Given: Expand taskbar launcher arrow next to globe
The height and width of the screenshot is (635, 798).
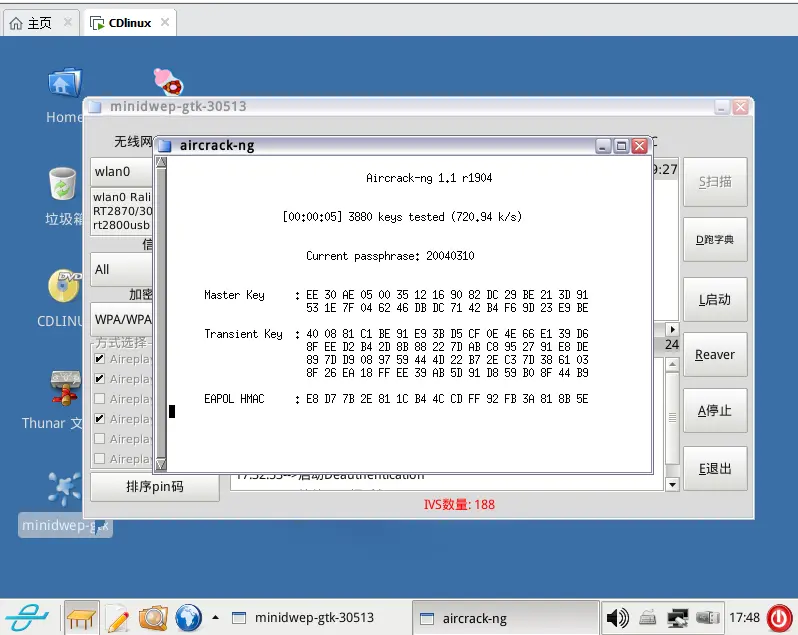Looking at the screenshot, I should point(215,618).
